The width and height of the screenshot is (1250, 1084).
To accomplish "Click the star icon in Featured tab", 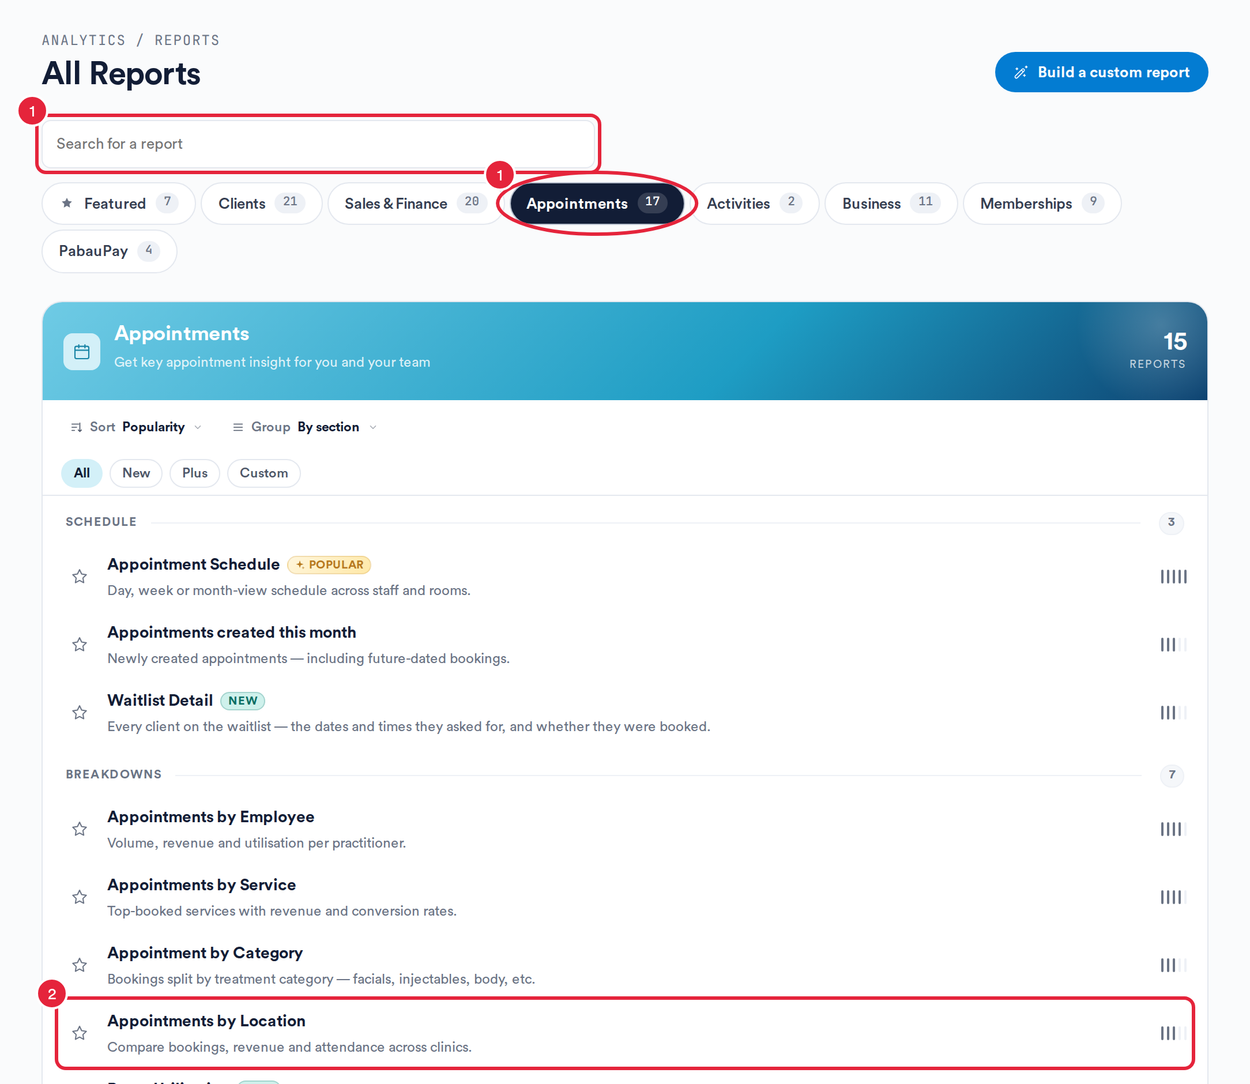I will coord(67,203).
